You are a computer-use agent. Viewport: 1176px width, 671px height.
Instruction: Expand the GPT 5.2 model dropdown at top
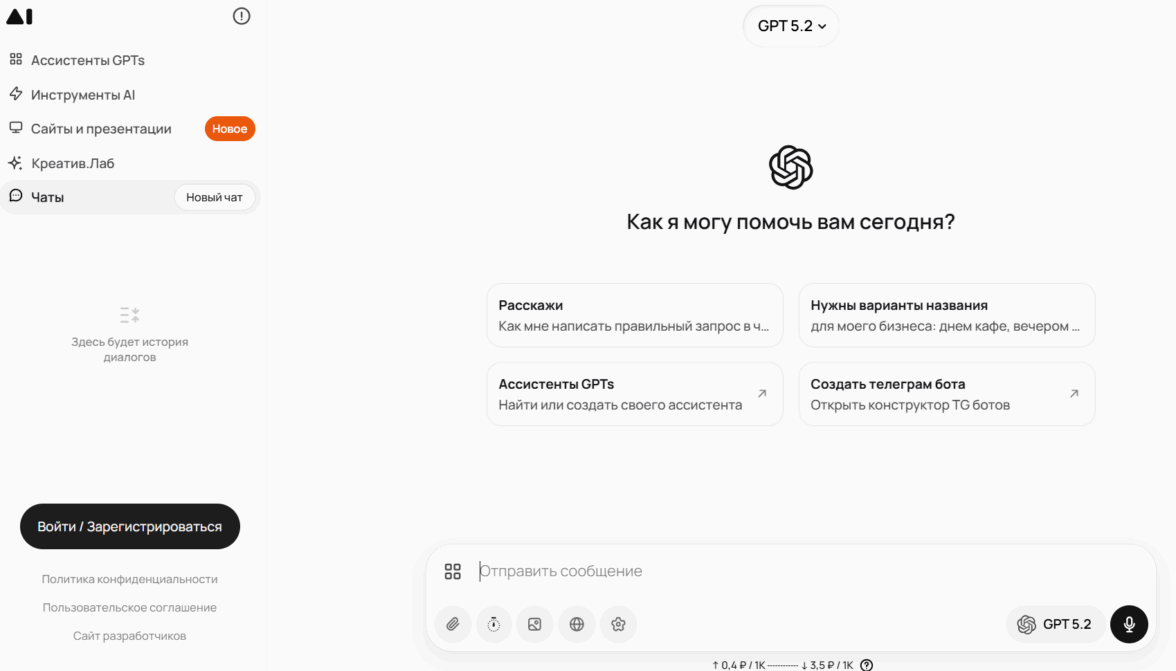click(x=790, y=26)
